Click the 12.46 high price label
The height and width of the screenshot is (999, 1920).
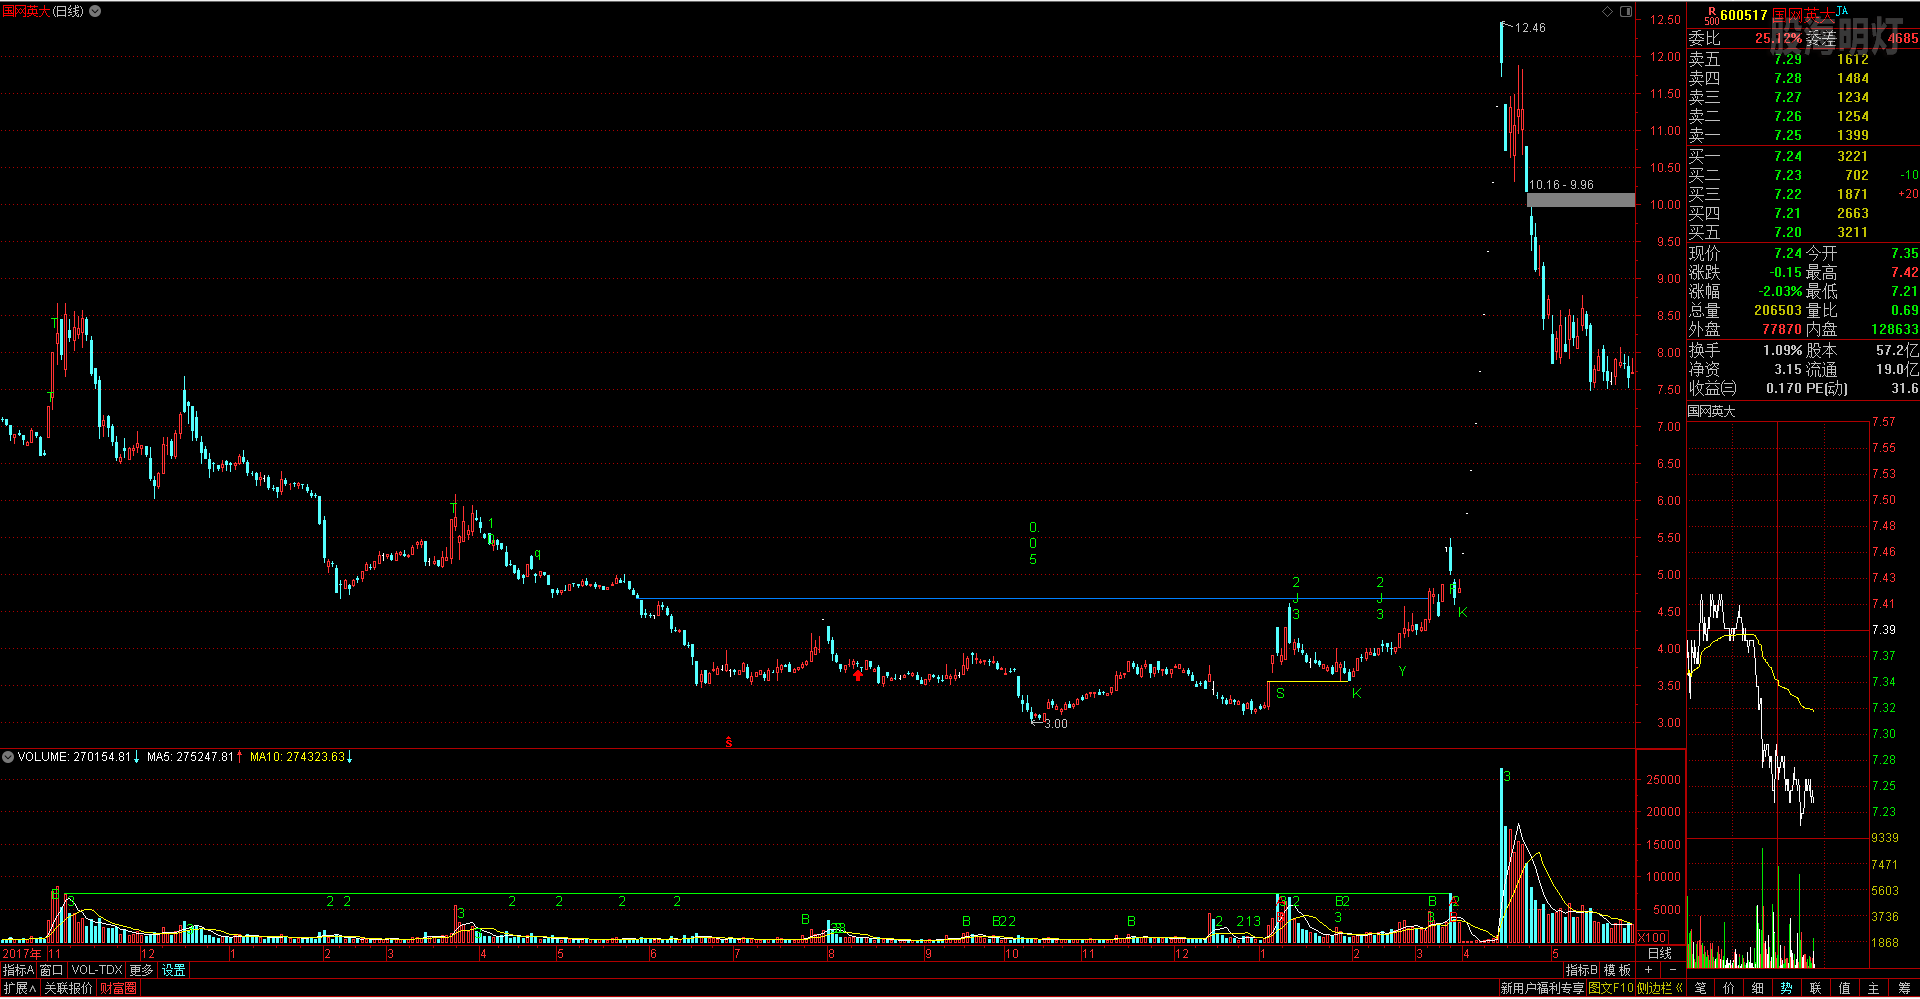(x=1530, y=28)
